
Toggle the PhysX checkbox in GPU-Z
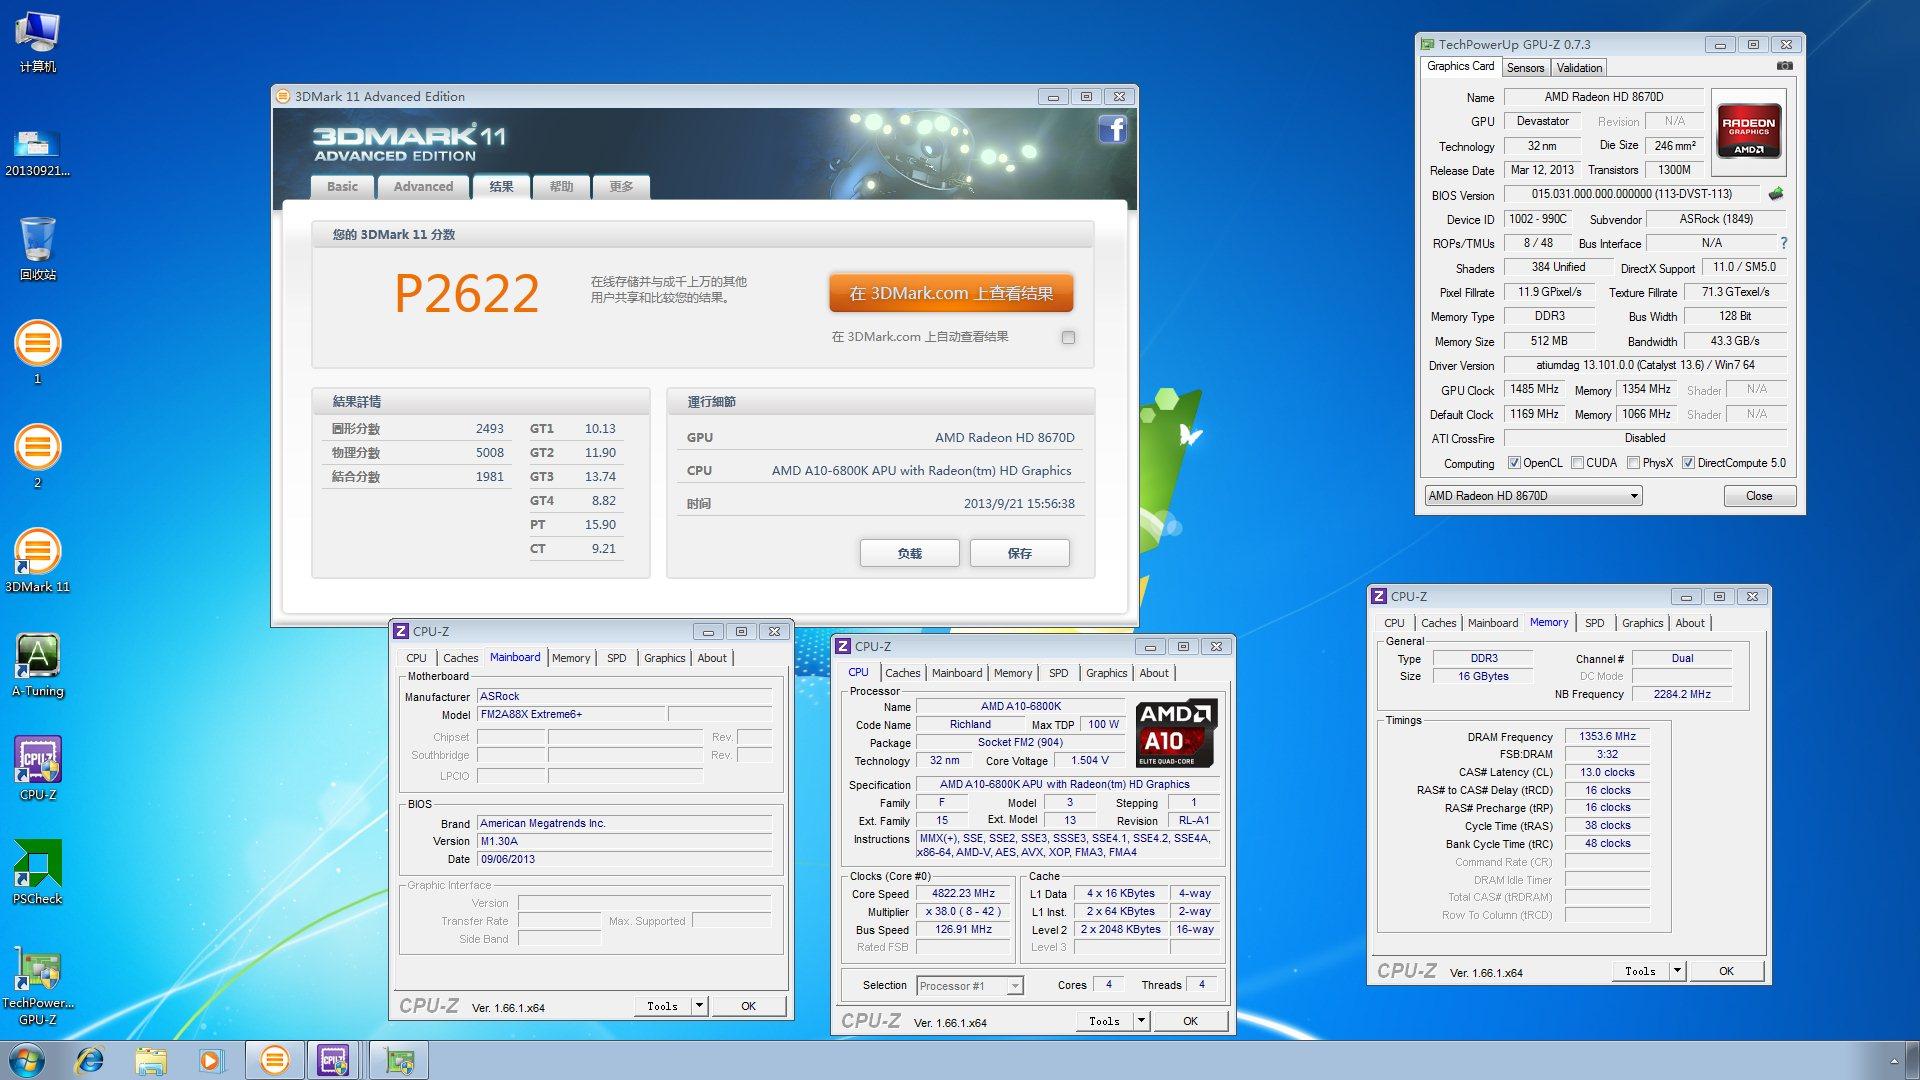[x=1633, y=463]
